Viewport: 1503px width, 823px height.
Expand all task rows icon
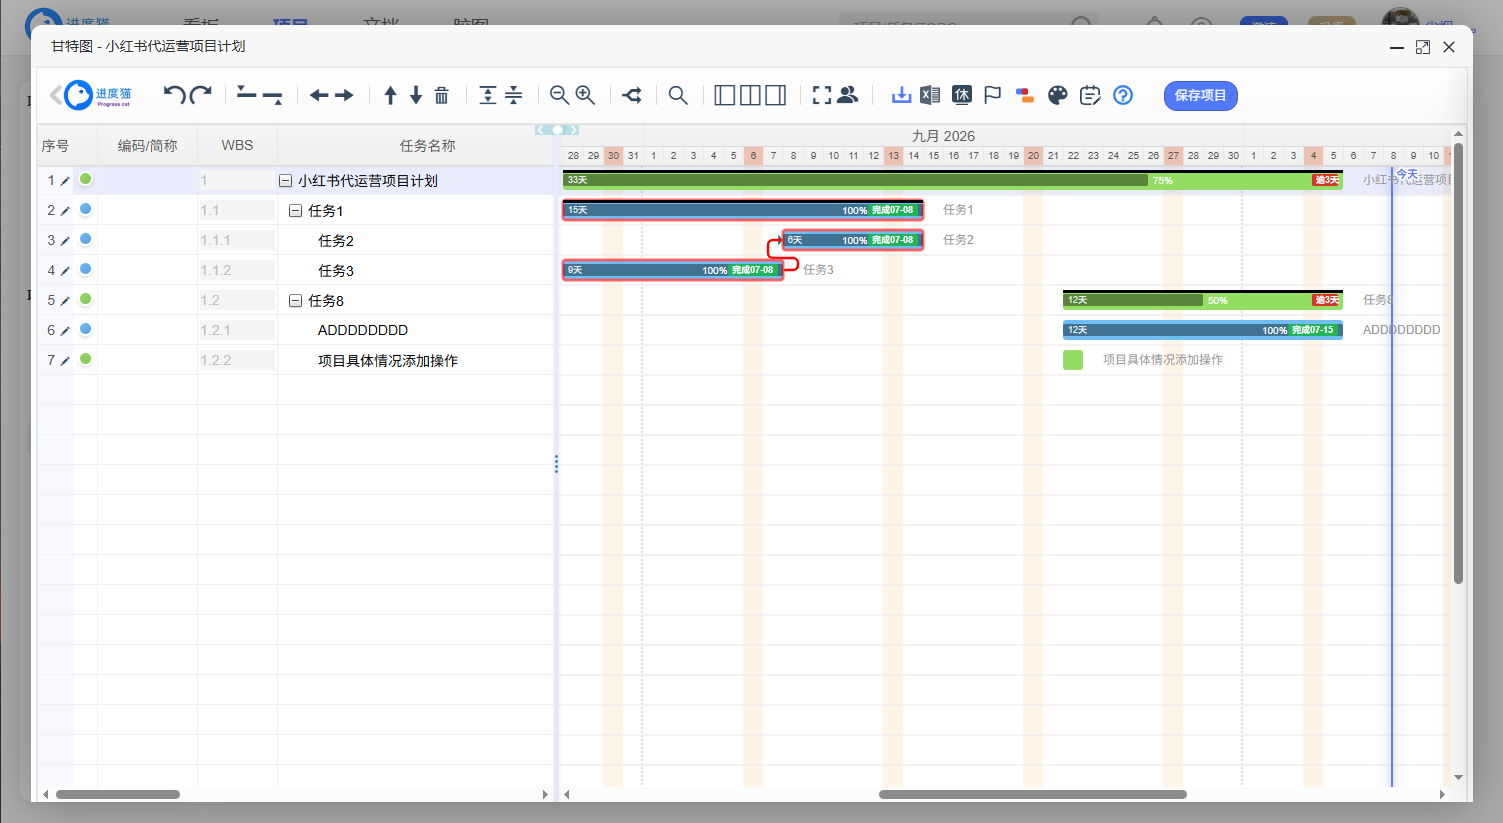tap(487, 95)
